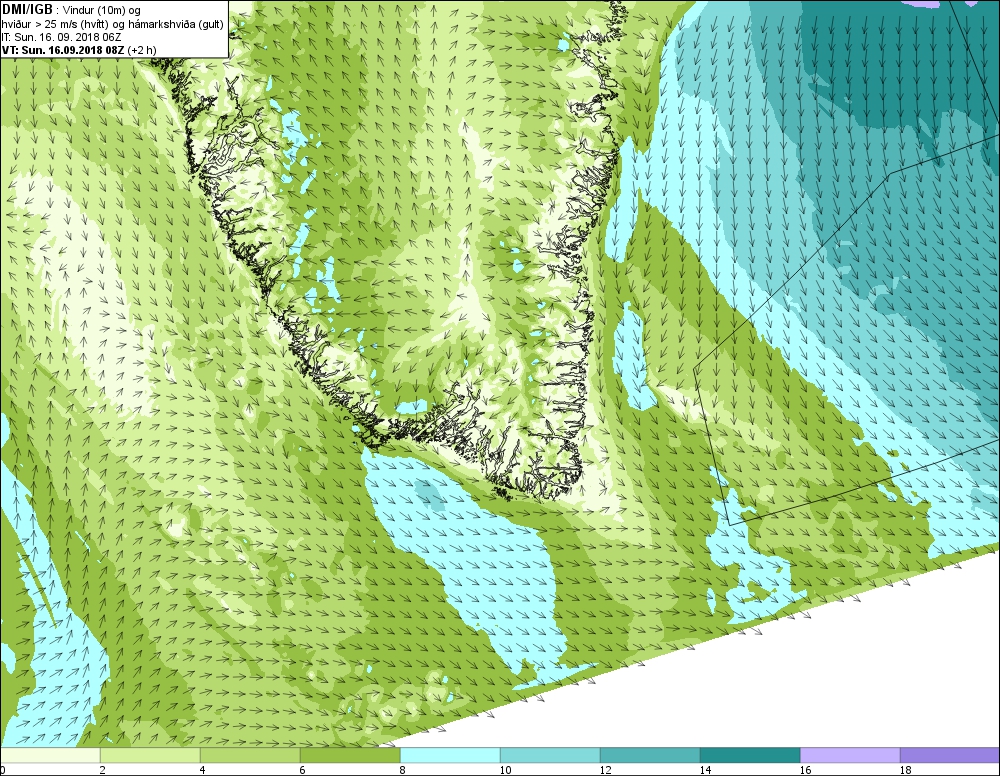The width and height of the screenshot is (1000, 776).
Task: Click the legend scale label '14'
Action: click(x=705, y=770)
